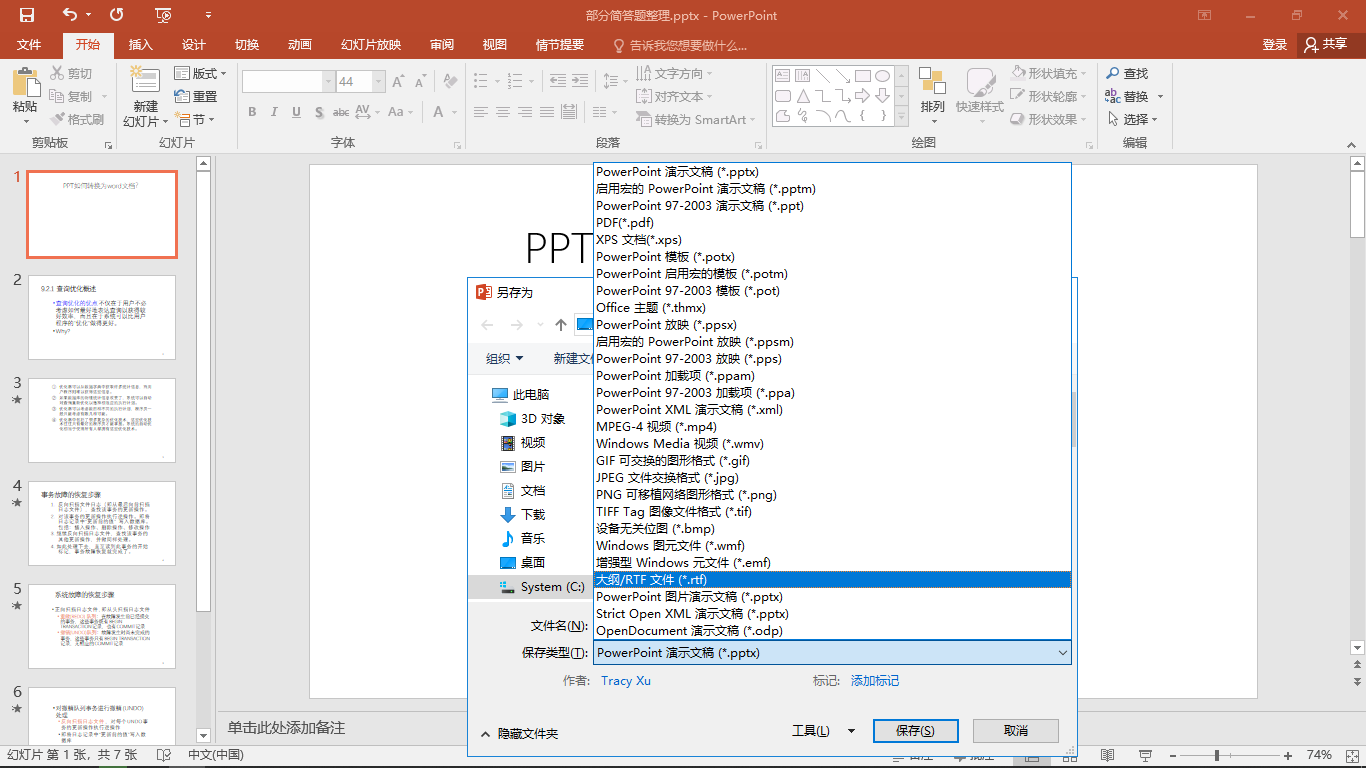The image size is (1366, 768).
Task: Click the up-folder arrow in Save As dialog
Action: 561,325
